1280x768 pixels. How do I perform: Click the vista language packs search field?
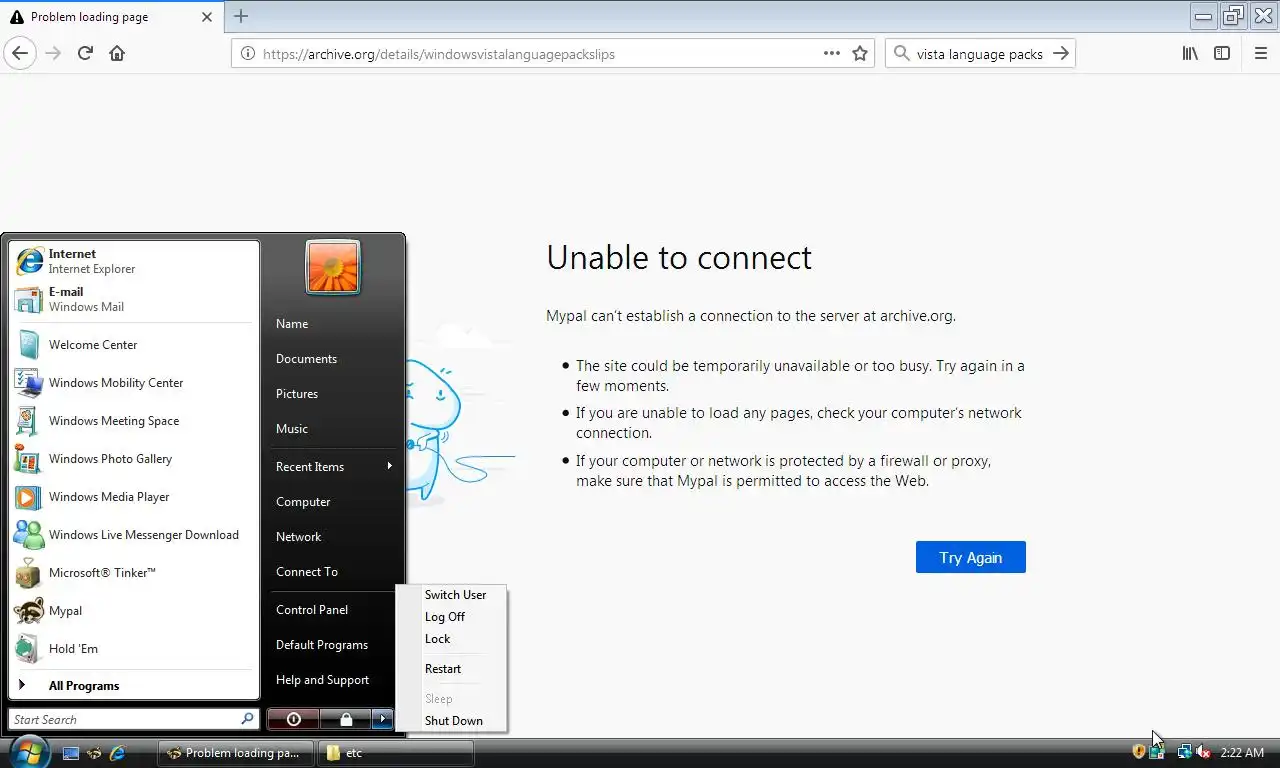(x=979, y=54)
